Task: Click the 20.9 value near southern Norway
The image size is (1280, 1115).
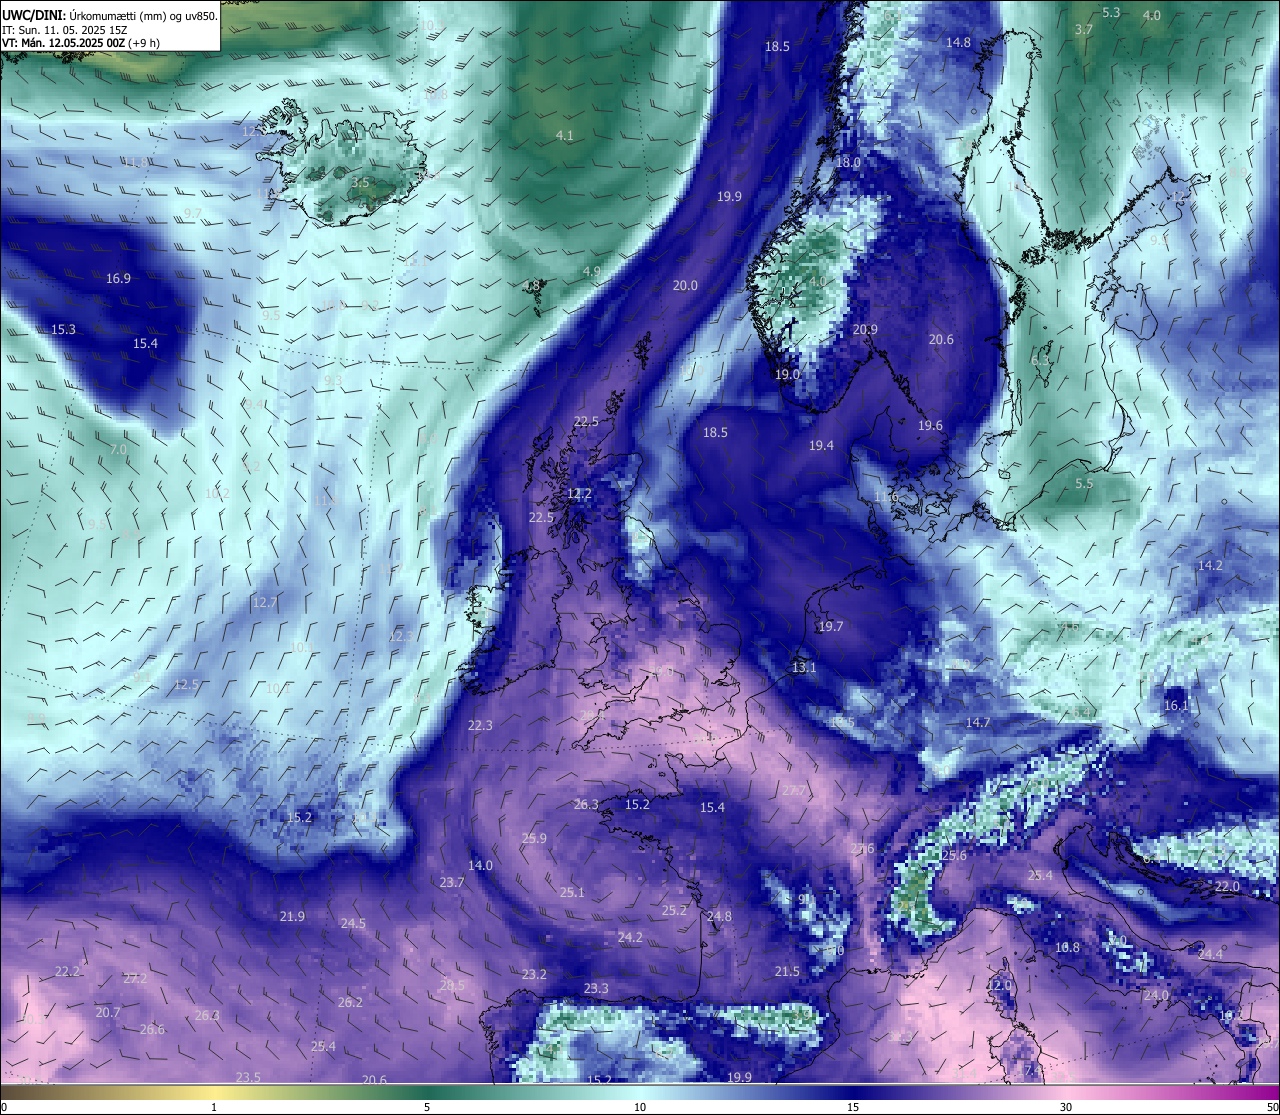Action: 865,329
